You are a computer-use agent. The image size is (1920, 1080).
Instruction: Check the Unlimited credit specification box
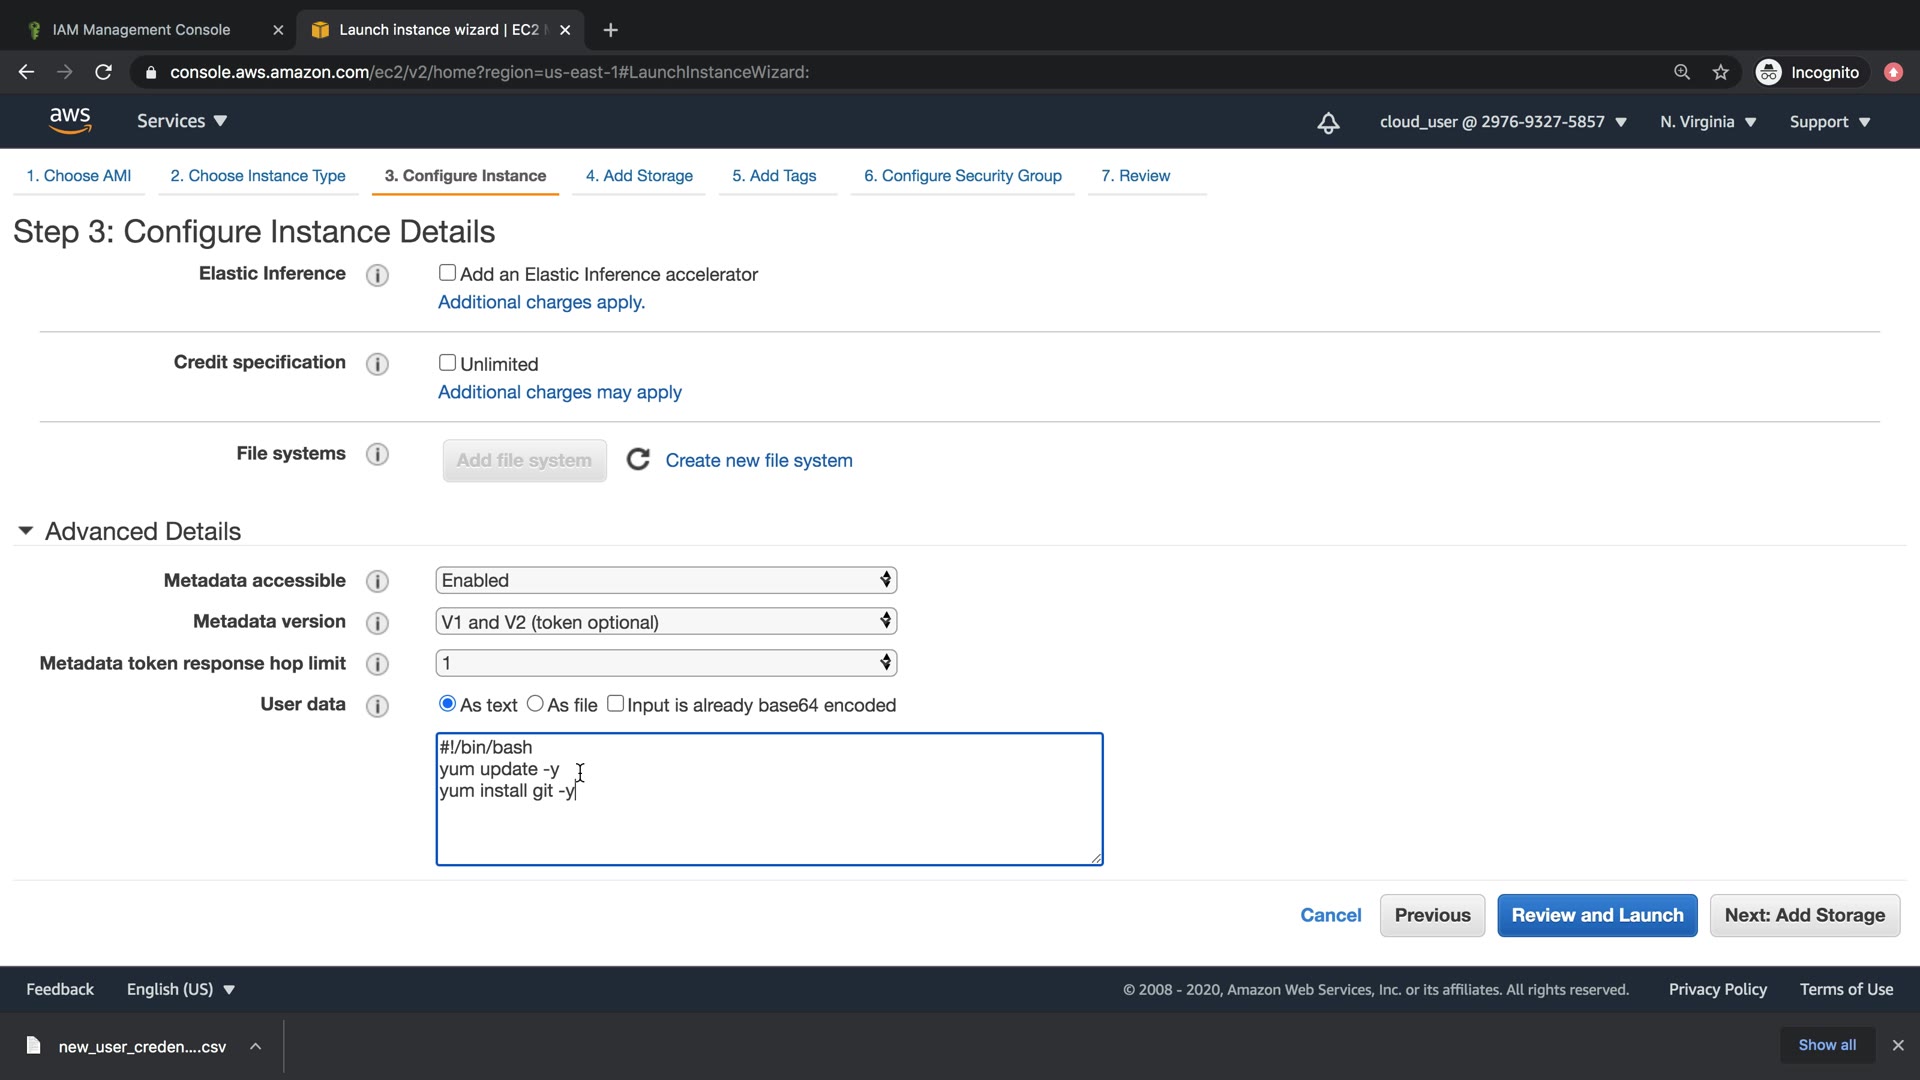(447, 363)
